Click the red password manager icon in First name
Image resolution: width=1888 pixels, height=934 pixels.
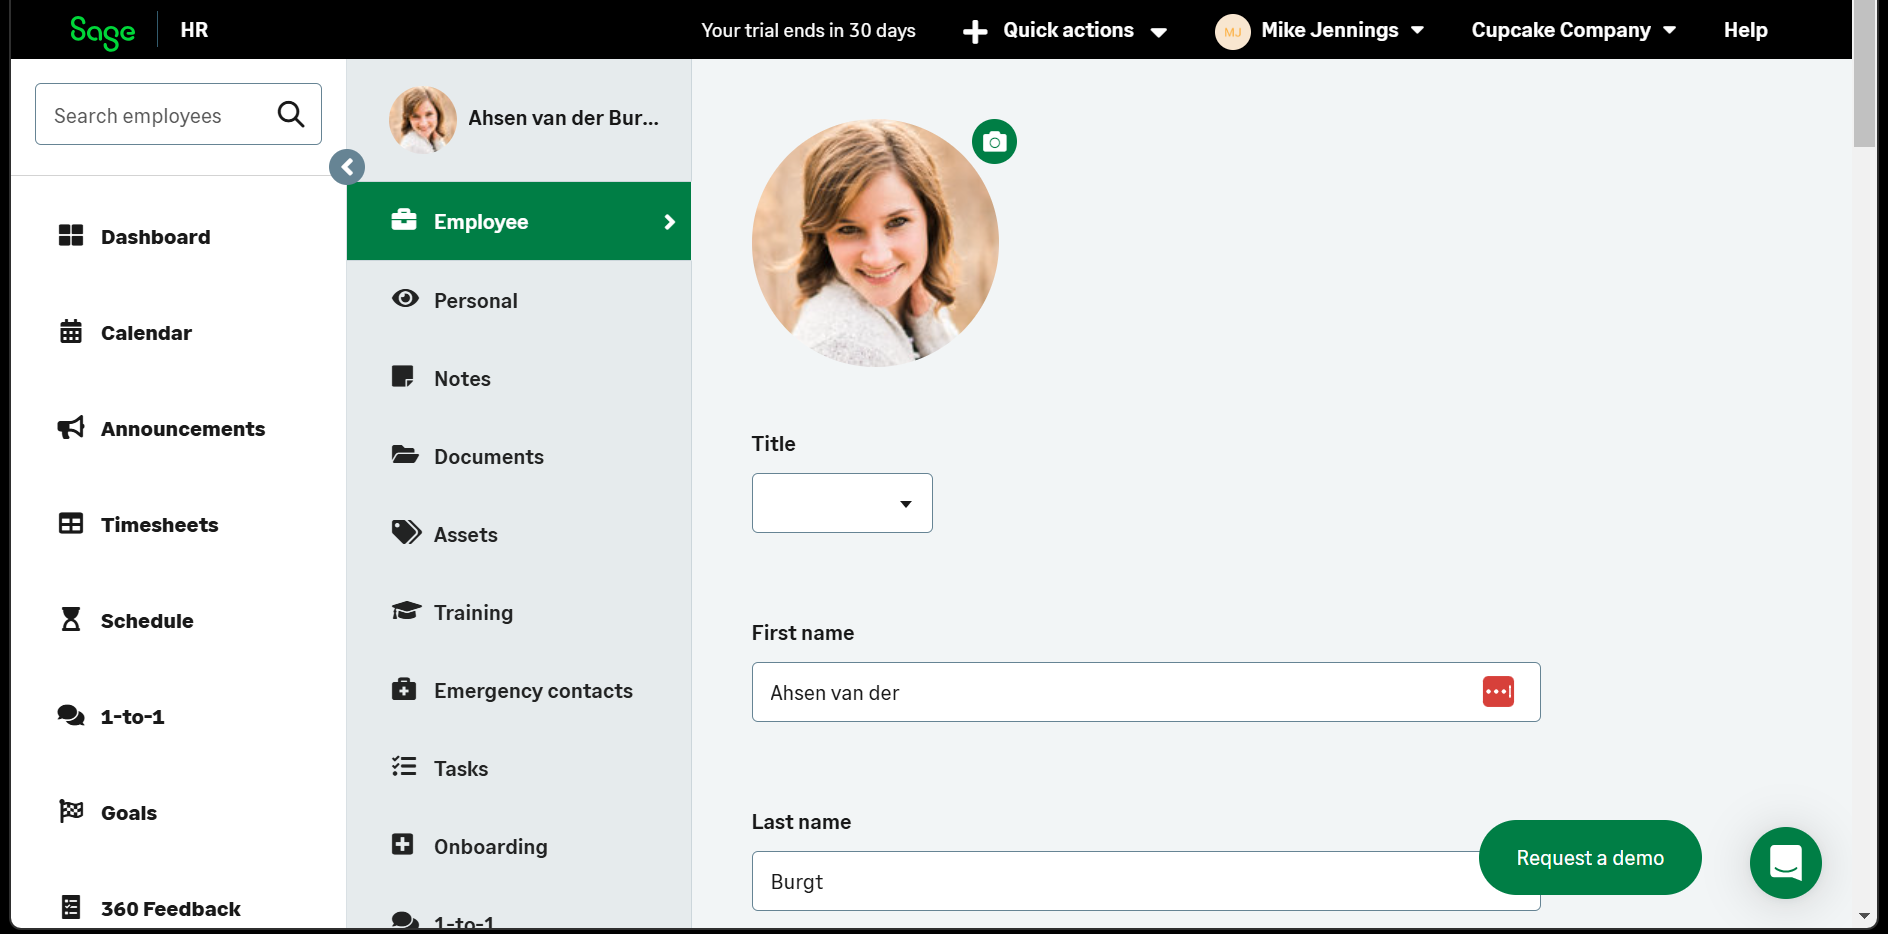(x=1498, y=691)
